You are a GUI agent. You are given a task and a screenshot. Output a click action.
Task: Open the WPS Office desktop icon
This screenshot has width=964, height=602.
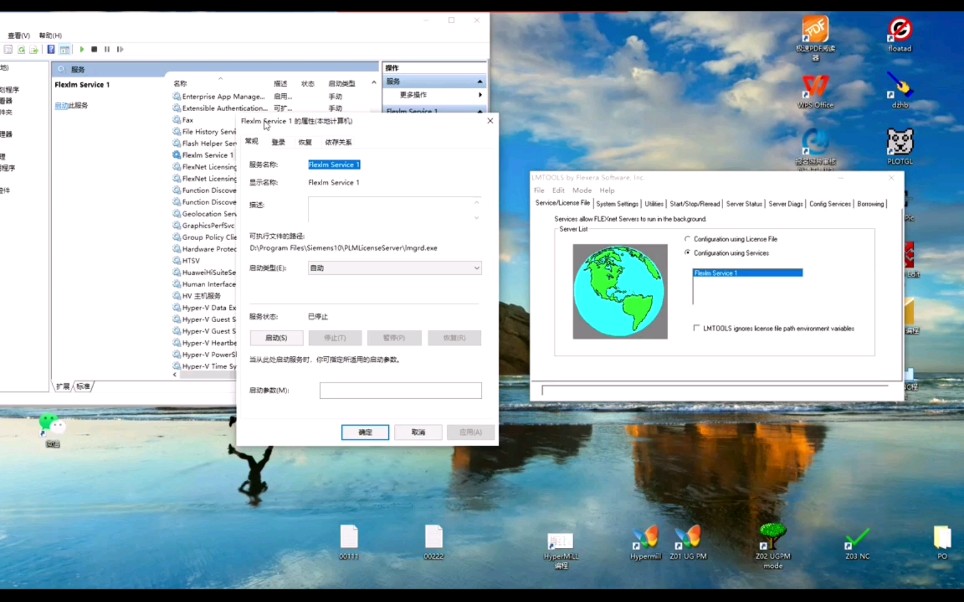click(815, 91)
